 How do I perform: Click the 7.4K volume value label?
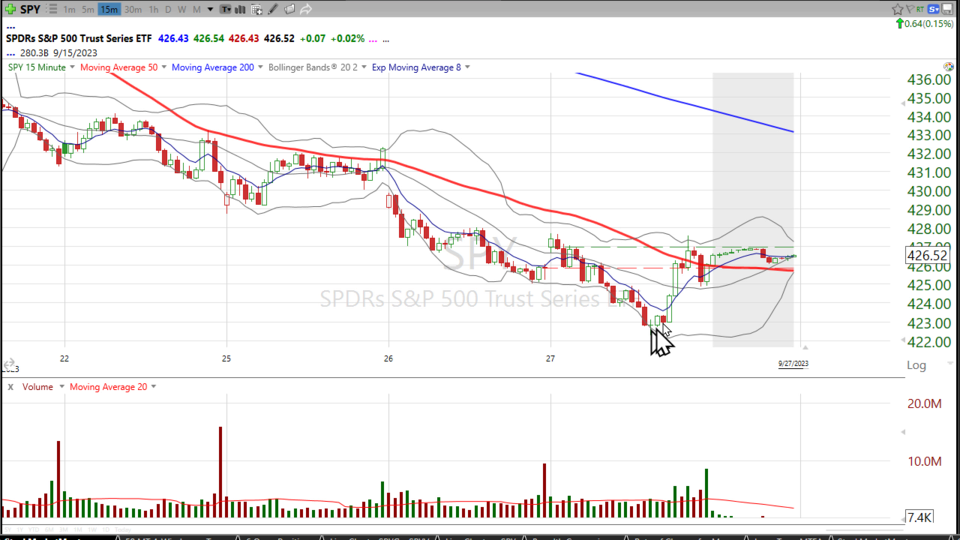tap(919, 517)
